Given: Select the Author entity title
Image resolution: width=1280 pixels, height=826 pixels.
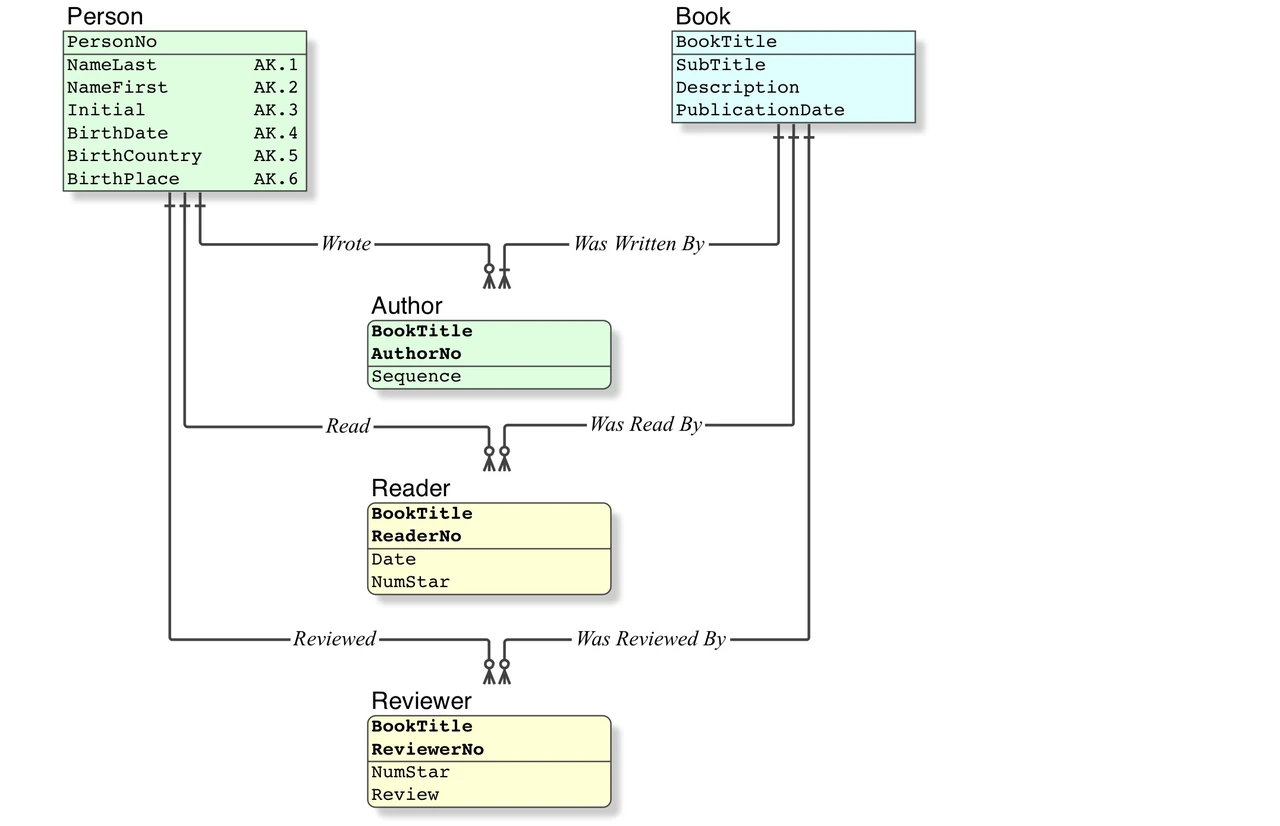Looking at the screenshot, I should [406, 305].
